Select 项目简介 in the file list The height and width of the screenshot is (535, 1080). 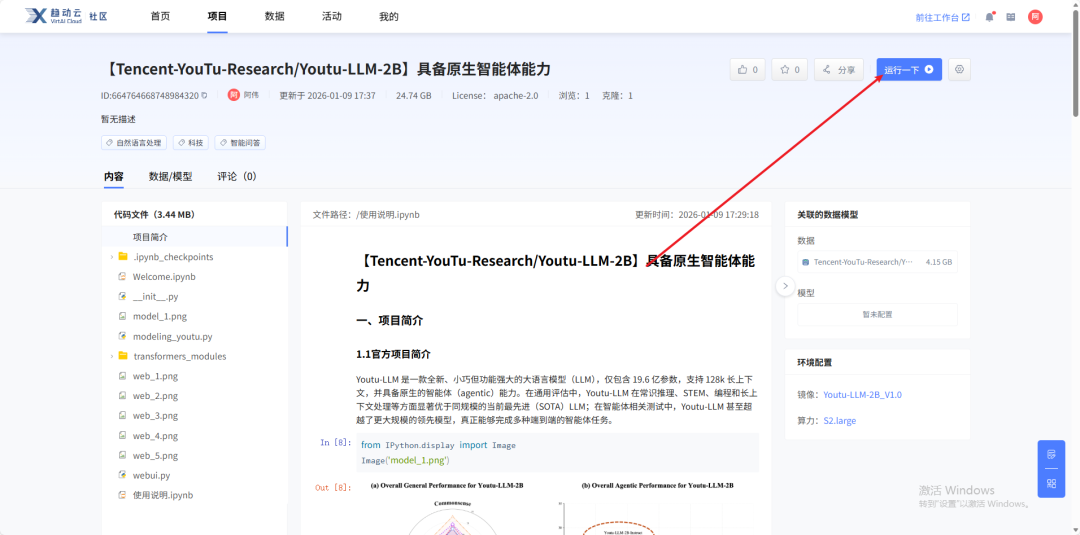coord(194,237)
